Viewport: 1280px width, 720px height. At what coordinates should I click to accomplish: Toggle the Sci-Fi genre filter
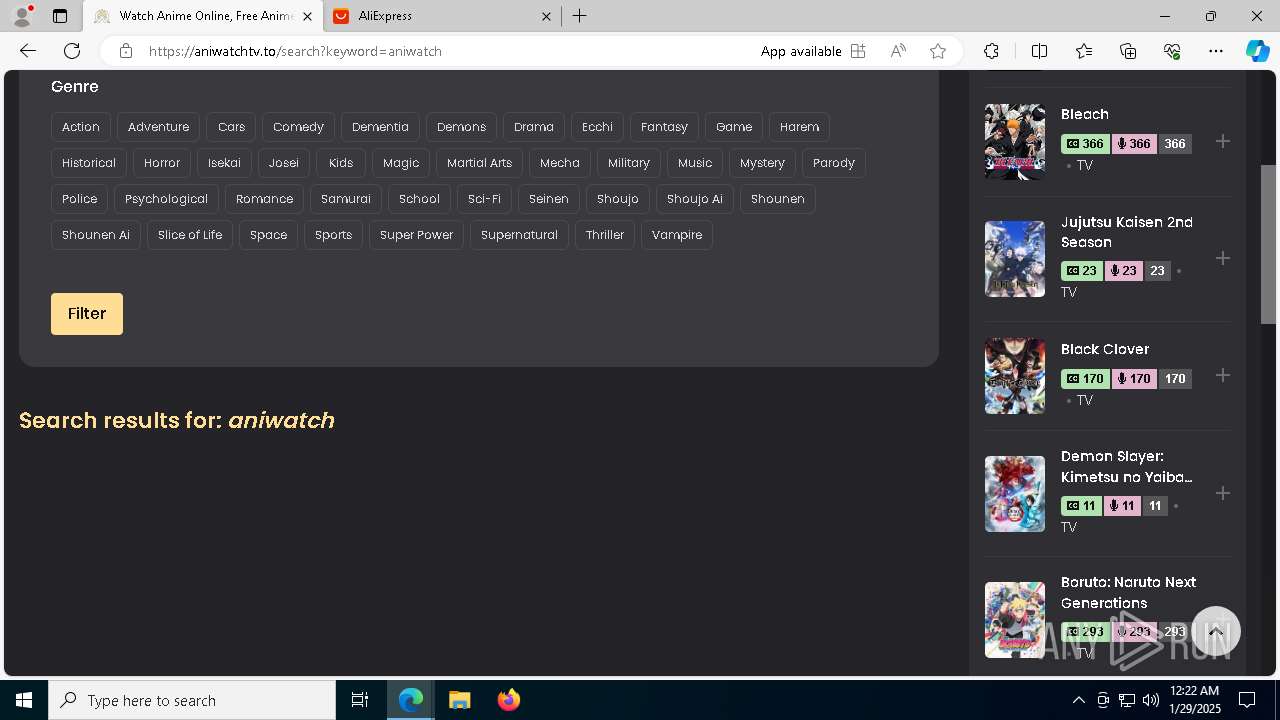pyautogui.click(x=484, y=199)
